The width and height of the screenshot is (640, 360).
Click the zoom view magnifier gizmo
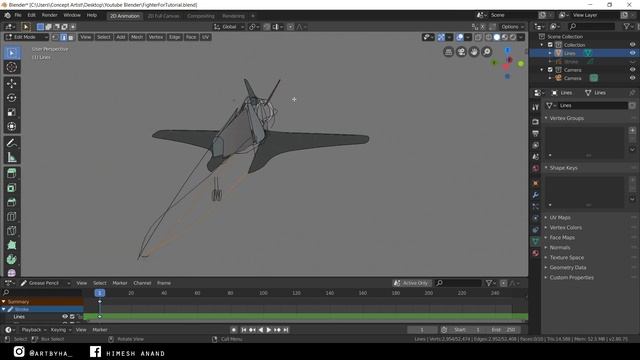pos(487,52)
